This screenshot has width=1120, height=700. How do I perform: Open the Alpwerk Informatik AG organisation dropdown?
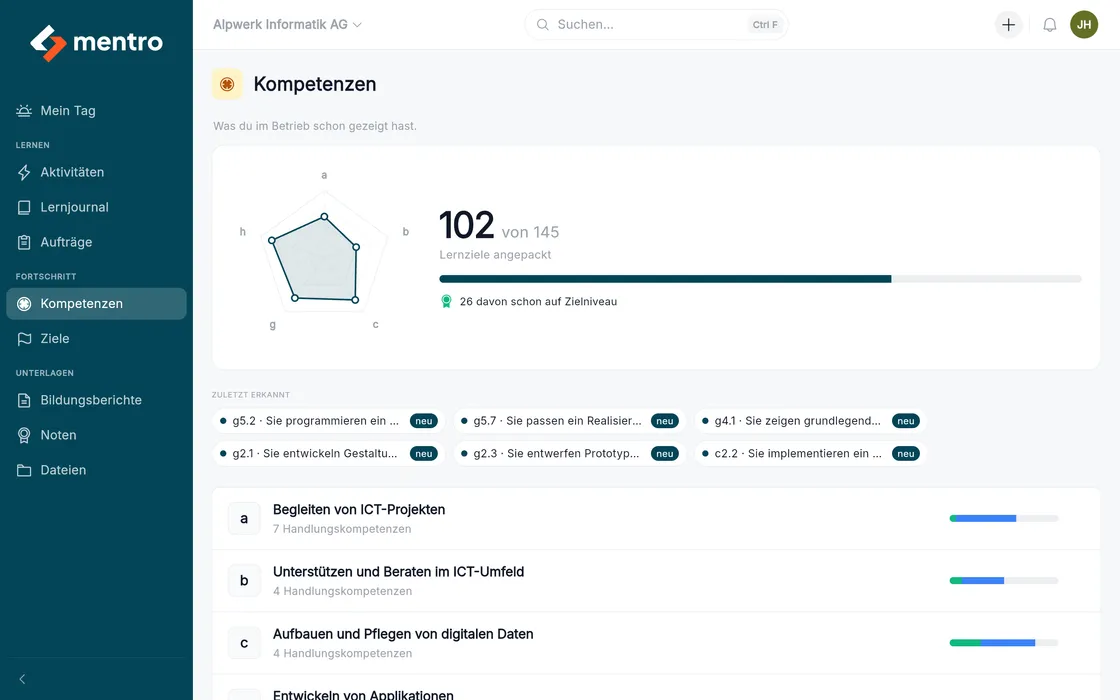coord(287,24)
